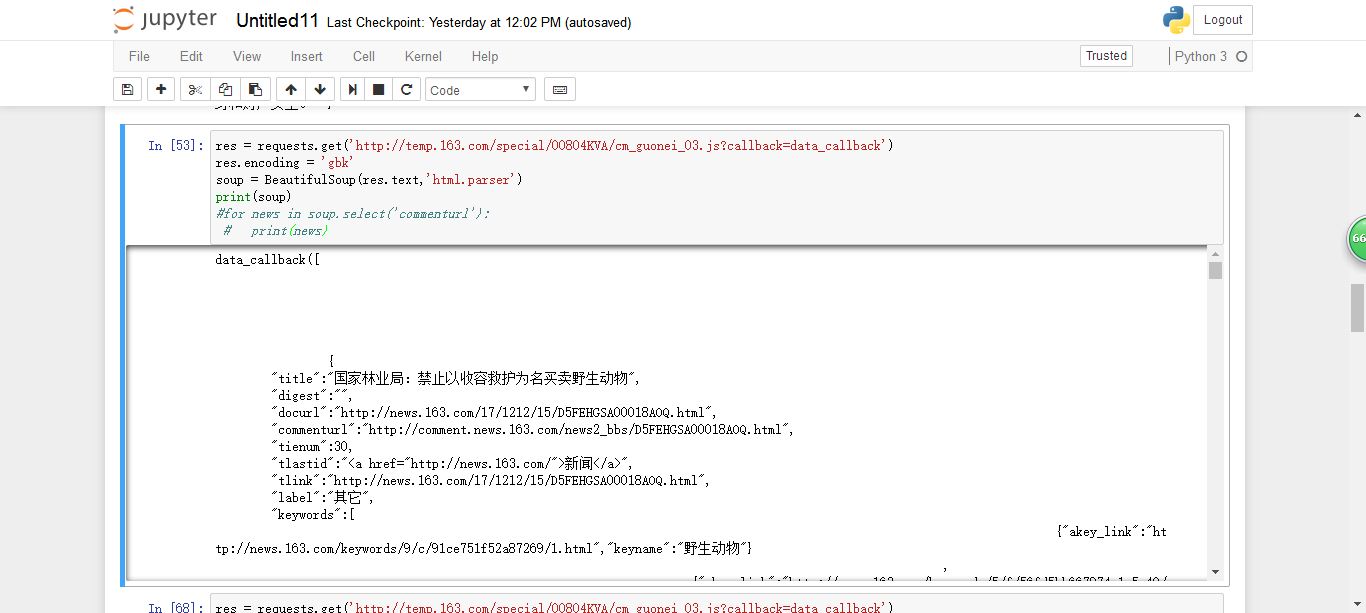1366x613 pixels.
Task: Copy selected cells icon
Action: 225,90
